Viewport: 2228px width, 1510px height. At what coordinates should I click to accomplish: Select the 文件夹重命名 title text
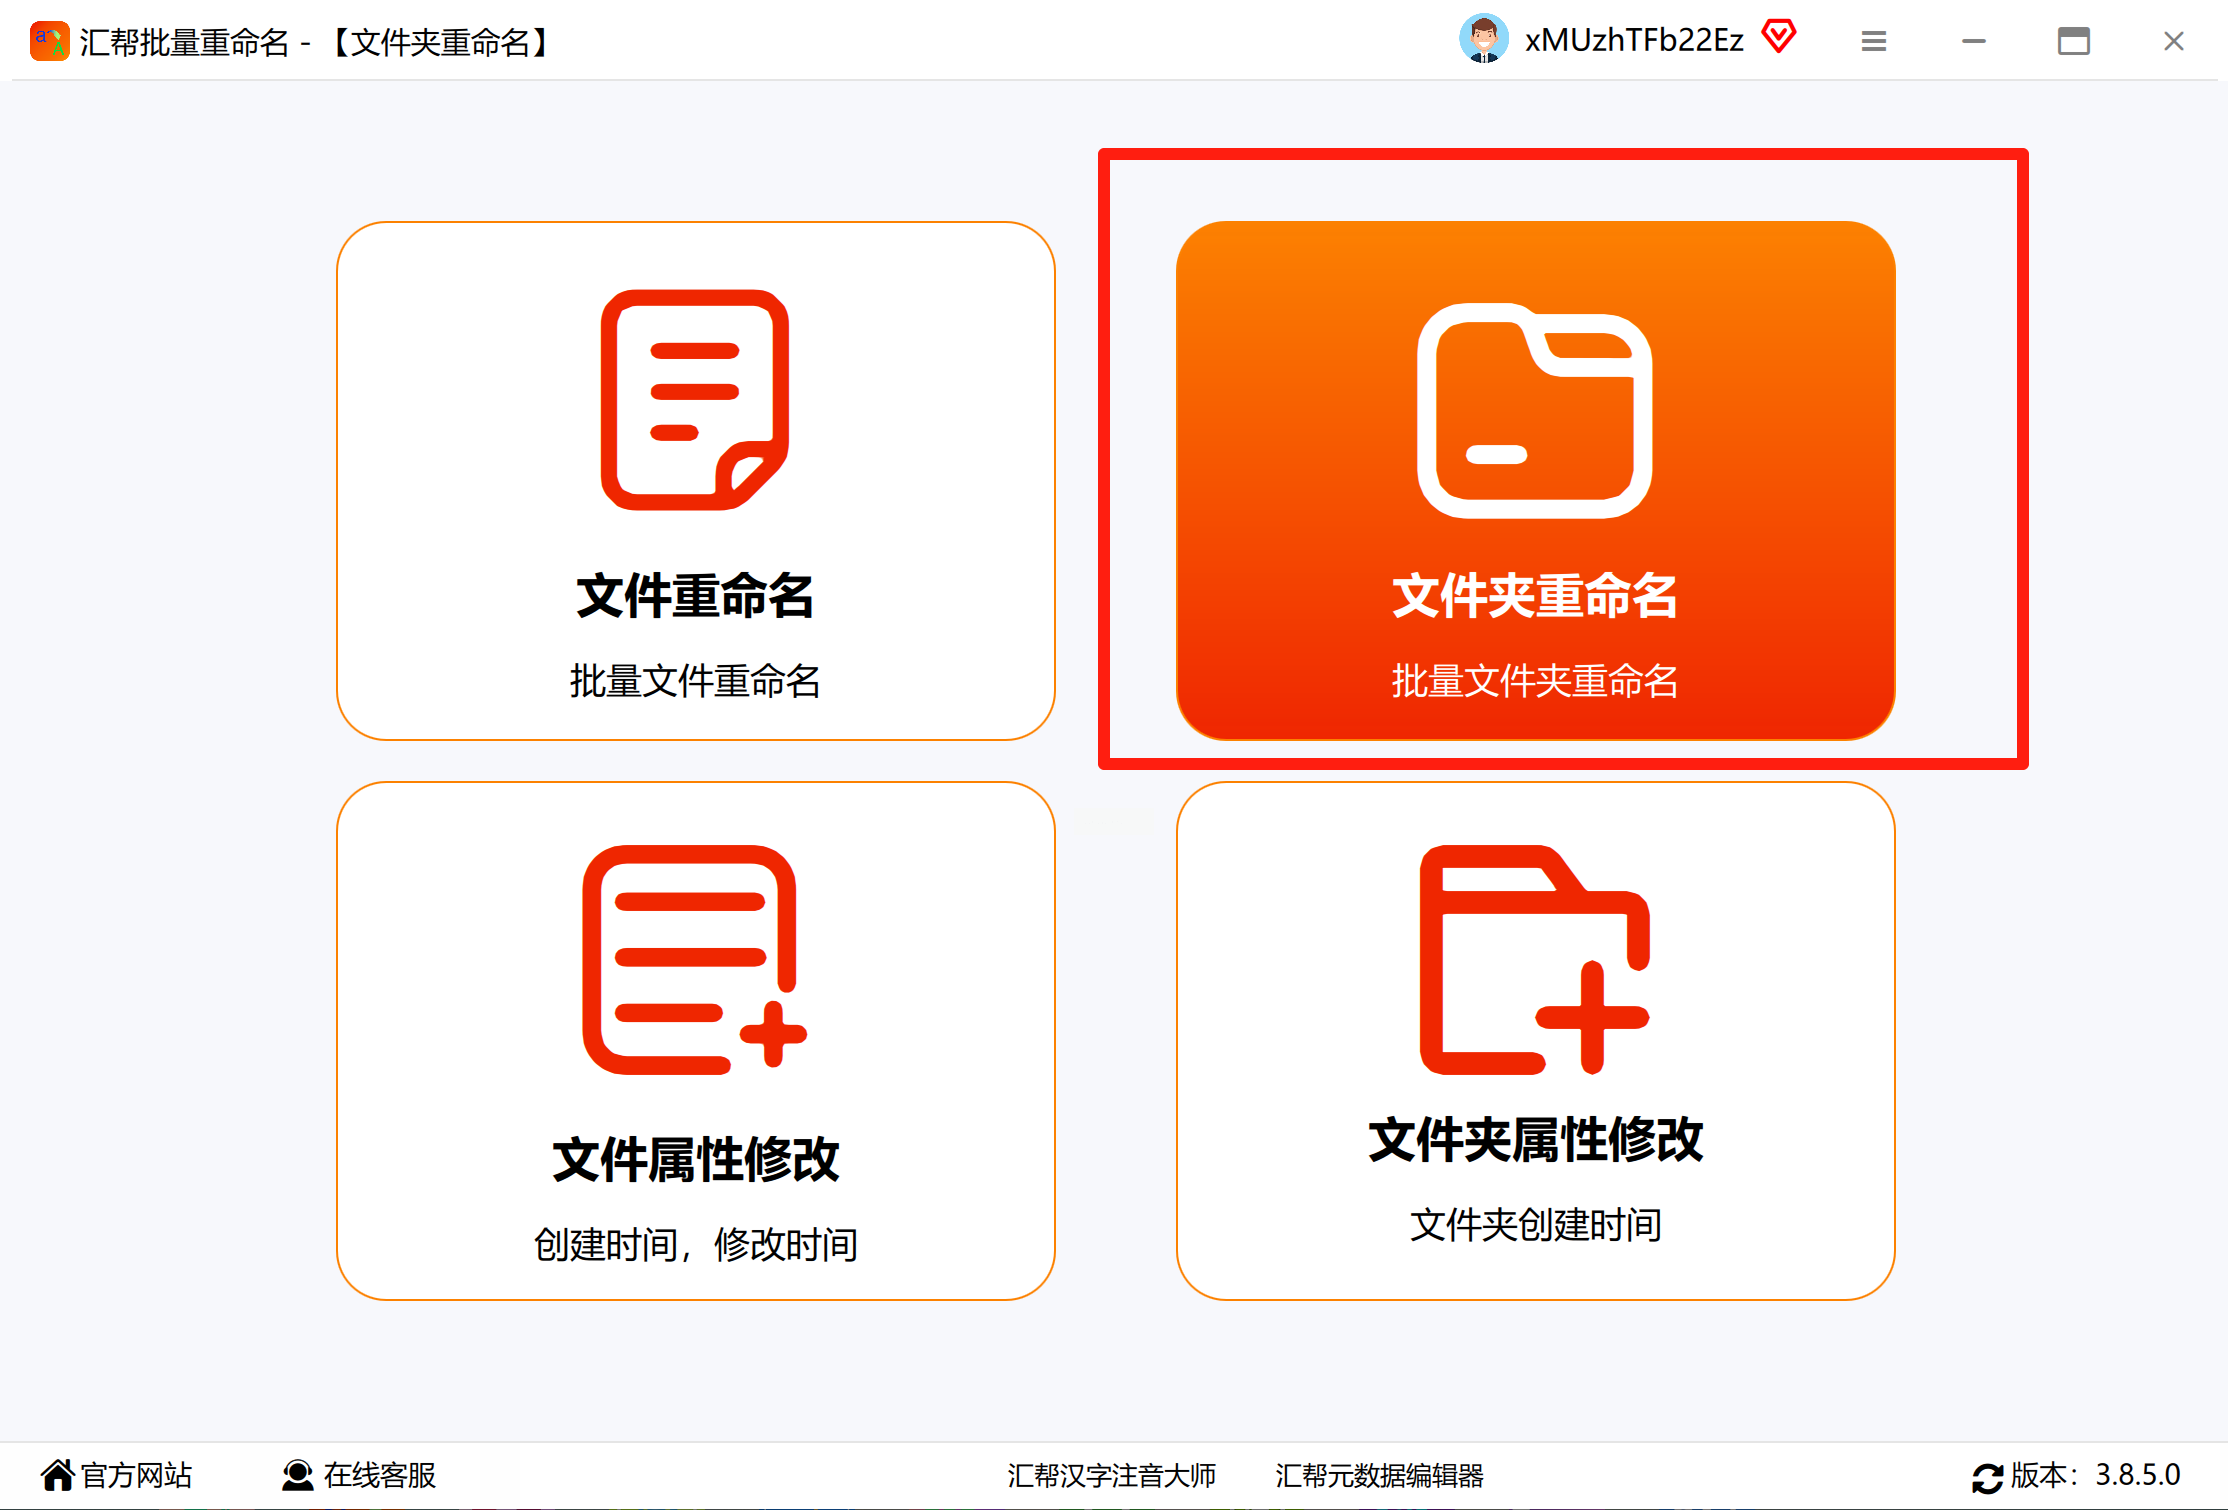(x=1535, y=596)
